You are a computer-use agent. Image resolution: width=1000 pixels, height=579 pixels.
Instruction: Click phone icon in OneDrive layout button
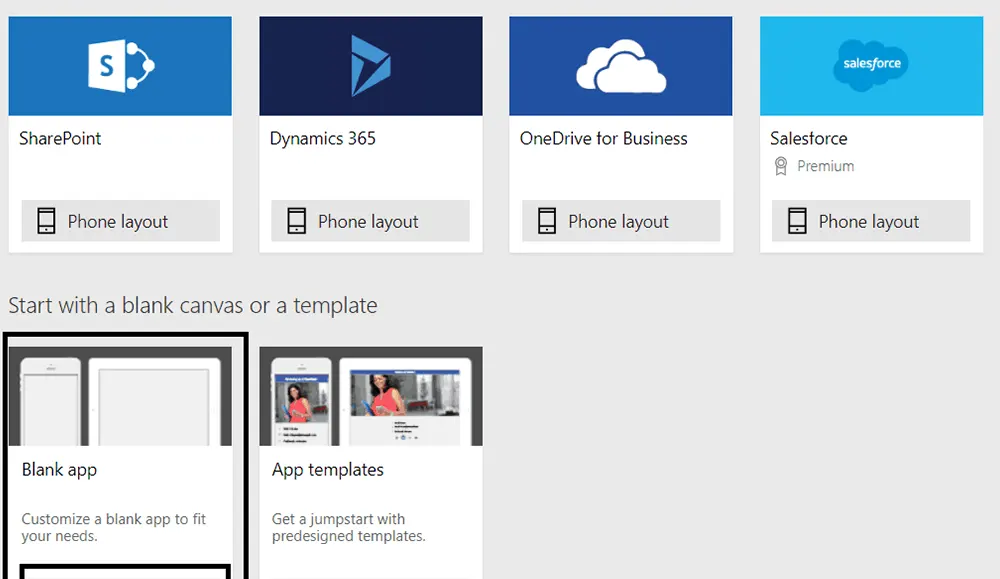547,221
